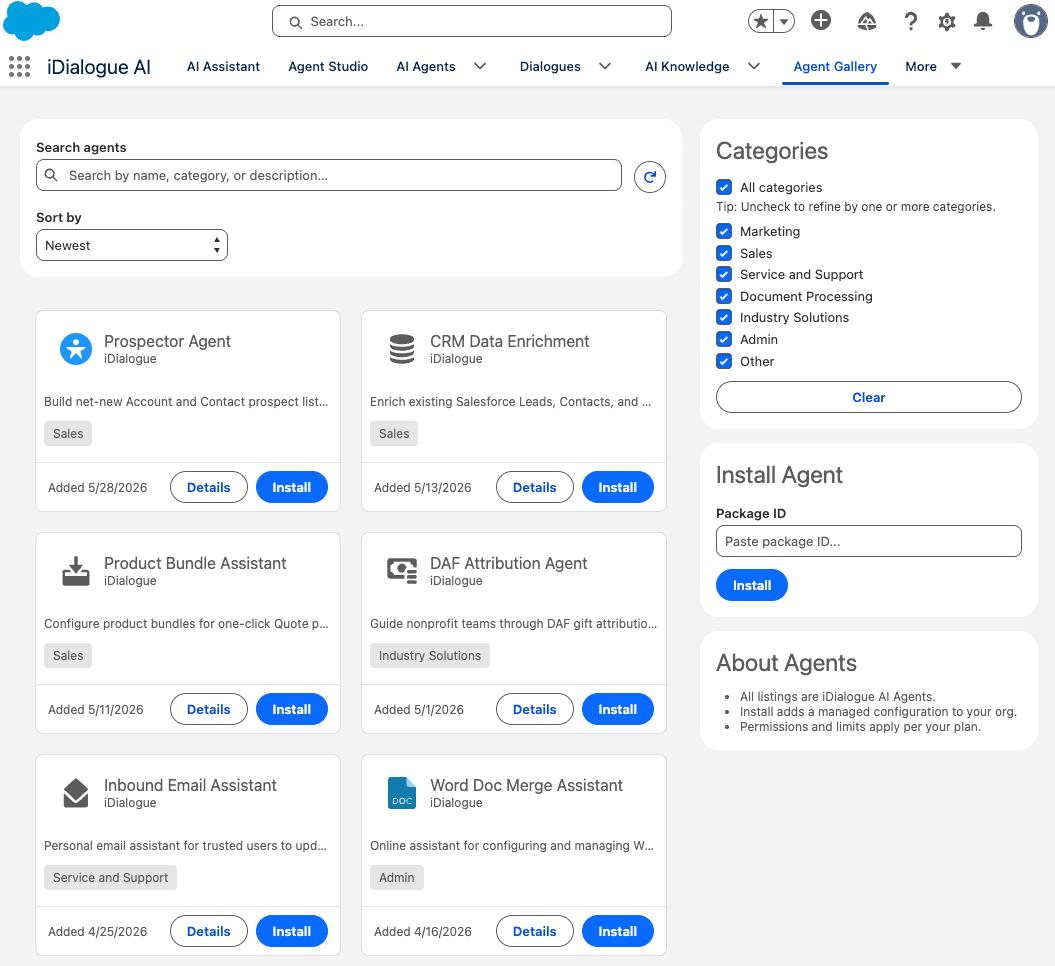View Details for CRM Data Enrichment
Viewport: 1055px width, 966px height.
[x=535, y=487]
